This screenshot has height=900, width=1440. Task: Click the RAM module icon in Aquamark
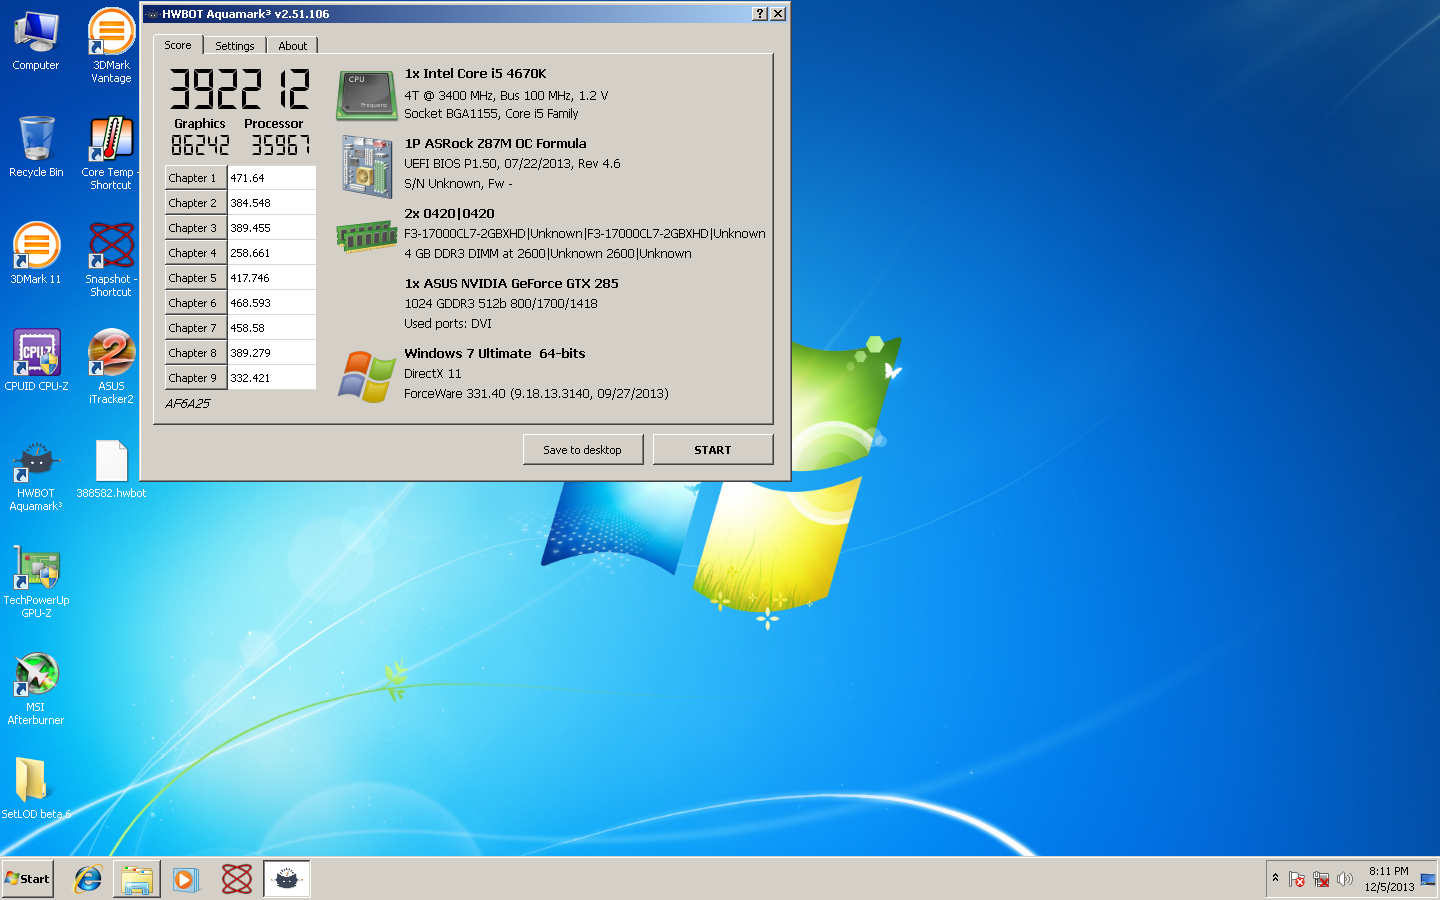tap(366, 237)
